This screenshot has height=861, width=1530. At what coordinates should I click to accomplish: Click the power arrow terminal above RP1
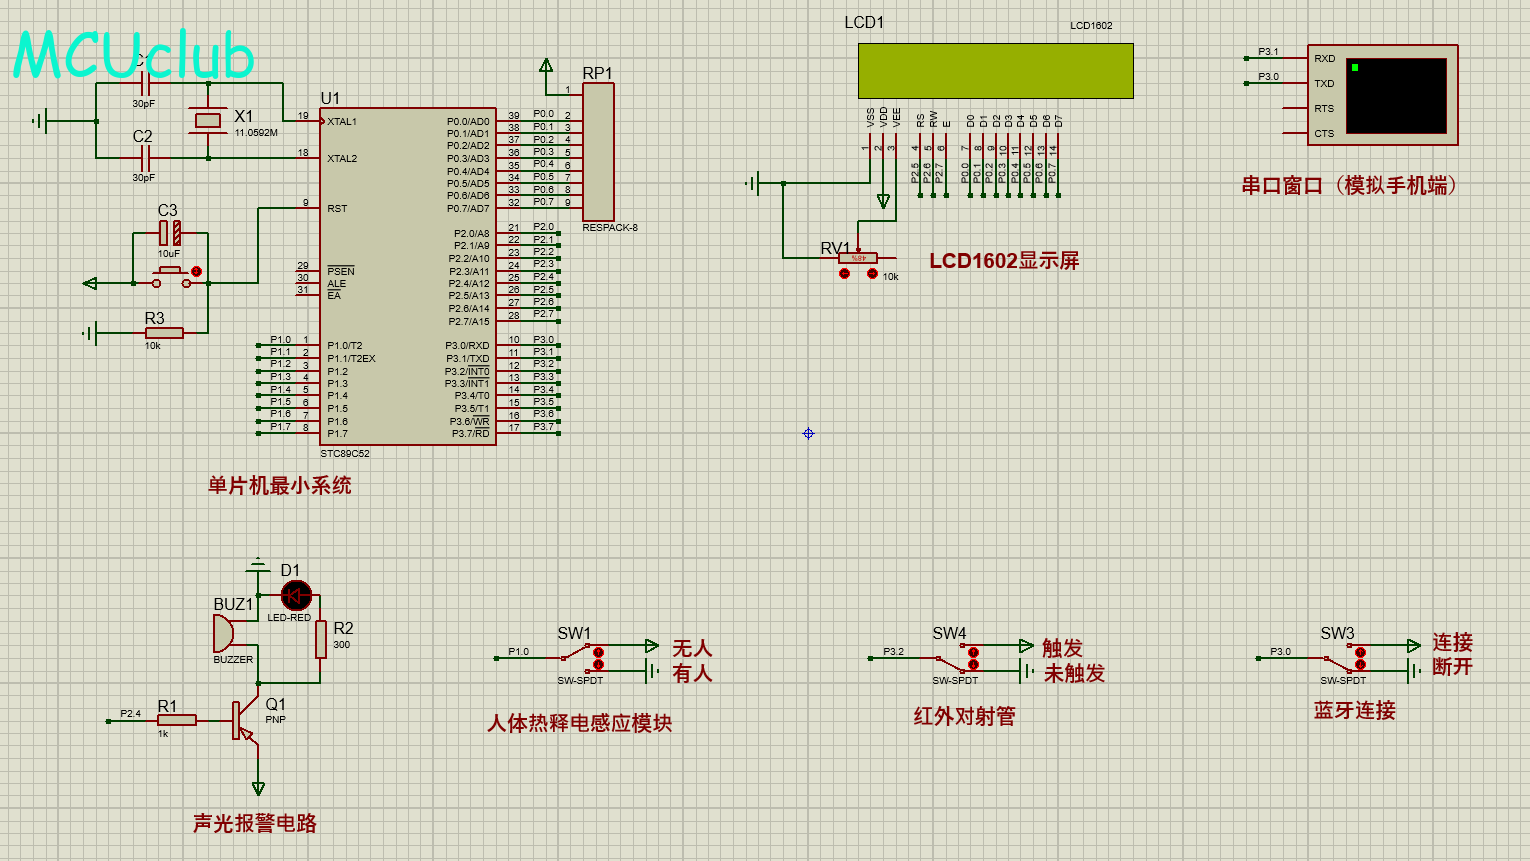click(546, 66)
